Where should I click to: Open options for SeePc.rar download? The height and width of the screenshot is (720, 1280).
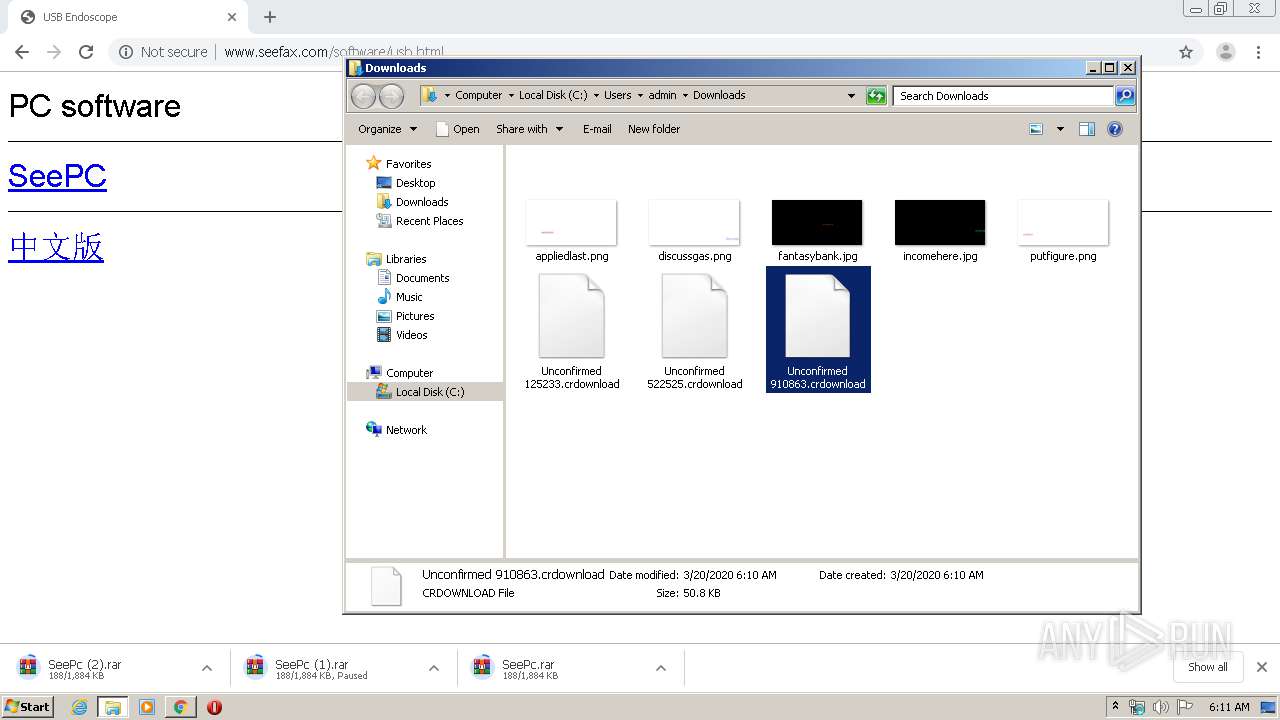pos(661,668)
